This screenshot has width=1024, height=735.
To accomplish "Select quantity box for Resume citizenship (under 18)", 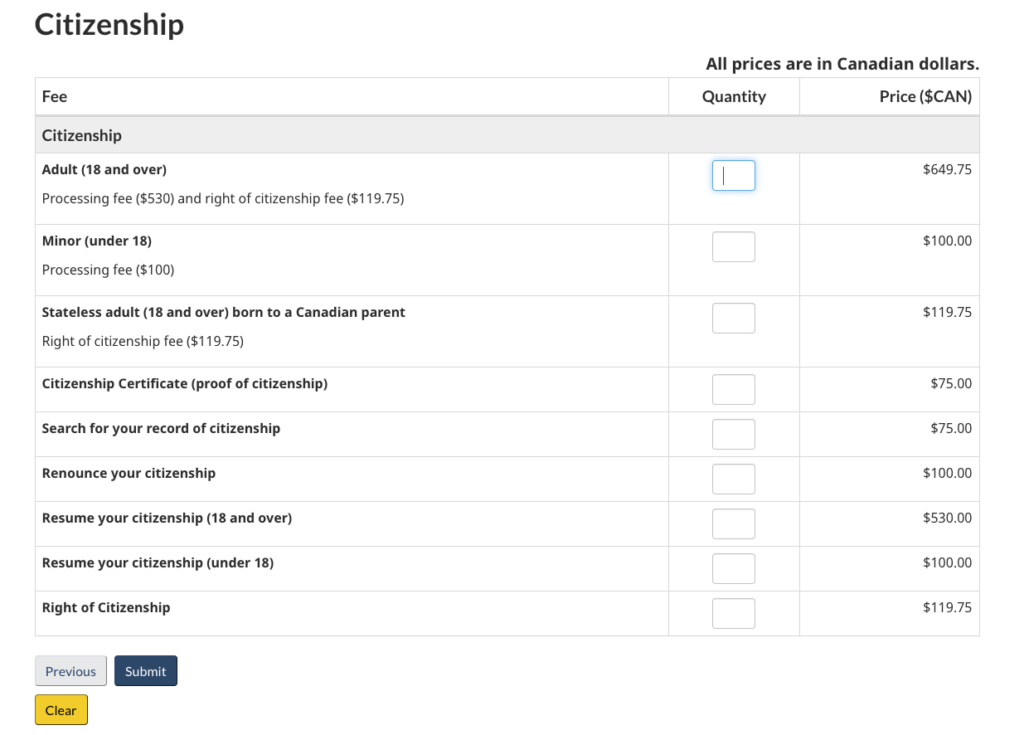I will pyautogui.click(x=733, y=569).
